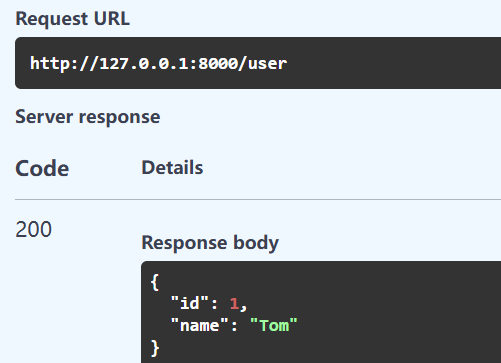The height and width of the screenshot is (363, 501).
Task: Click the divider line below Code header
Action: tap(258, 200)
